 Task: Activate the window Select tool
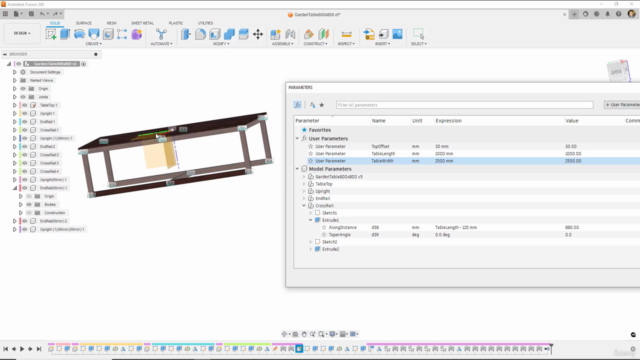coord(419,34)
